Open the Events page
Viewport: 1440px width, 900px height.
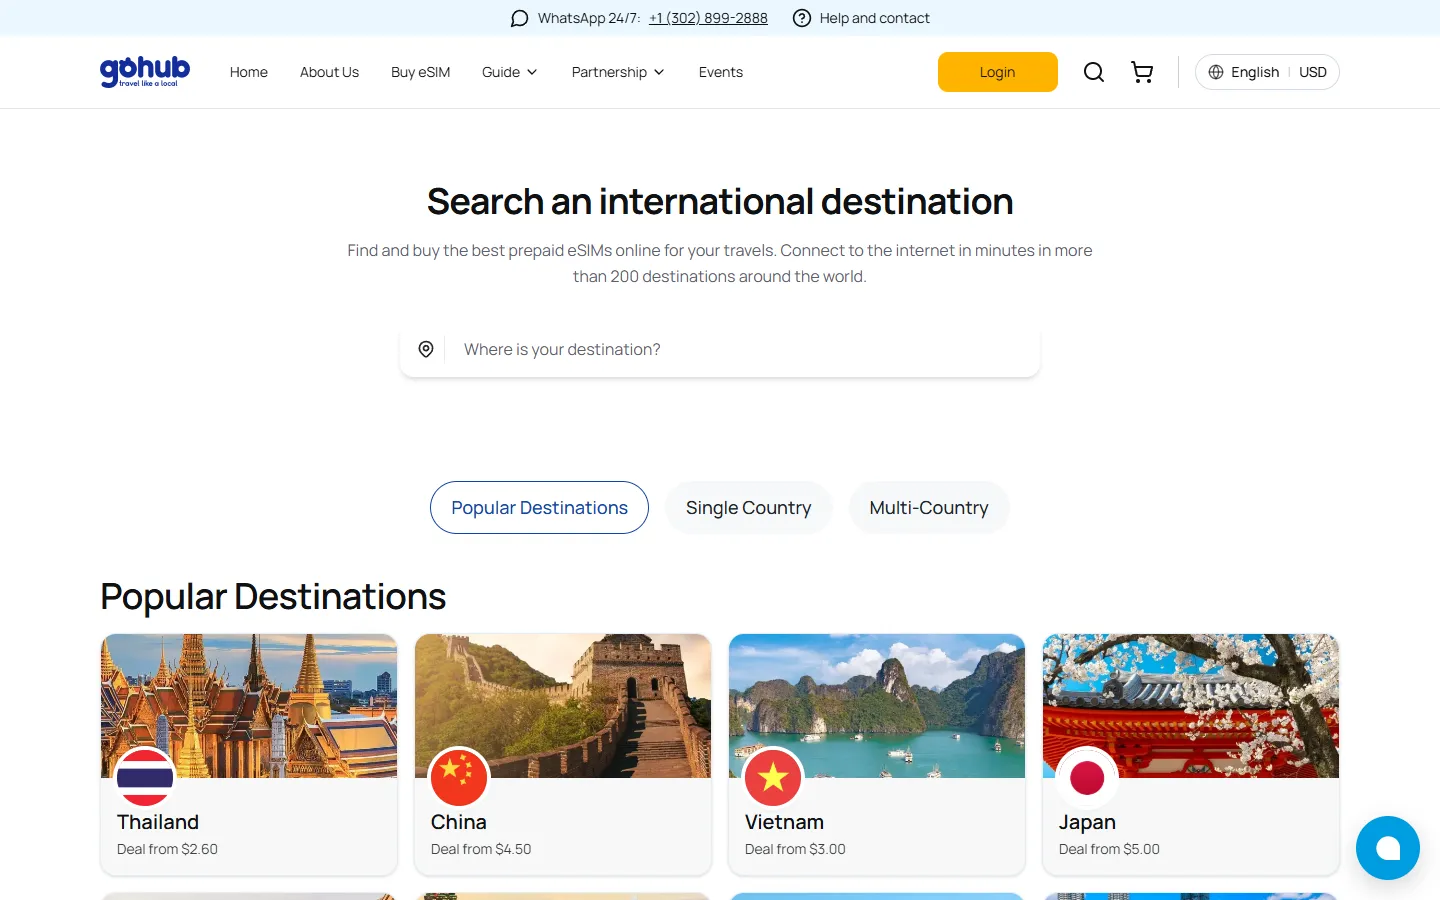point(721,72)
